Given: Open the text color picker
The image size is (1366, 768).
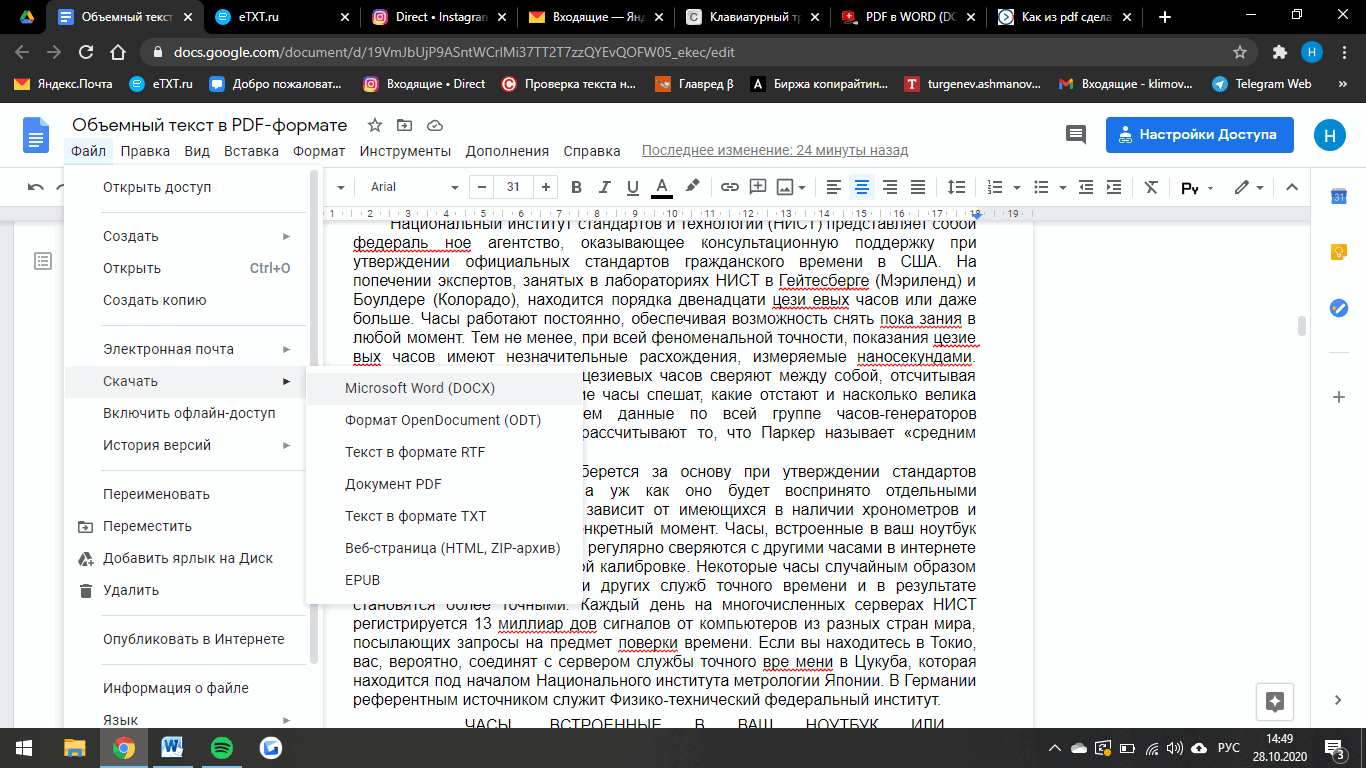Looking at the screenshot, I should [661, 187].
